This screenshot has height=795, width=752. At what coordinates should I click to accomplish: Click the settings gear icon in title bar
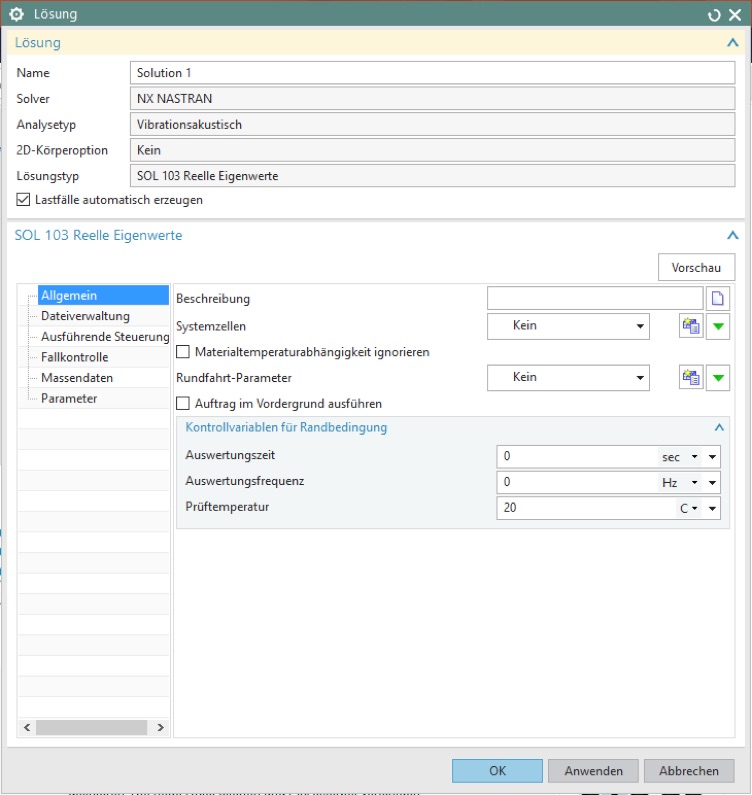[x=16, y=14]
